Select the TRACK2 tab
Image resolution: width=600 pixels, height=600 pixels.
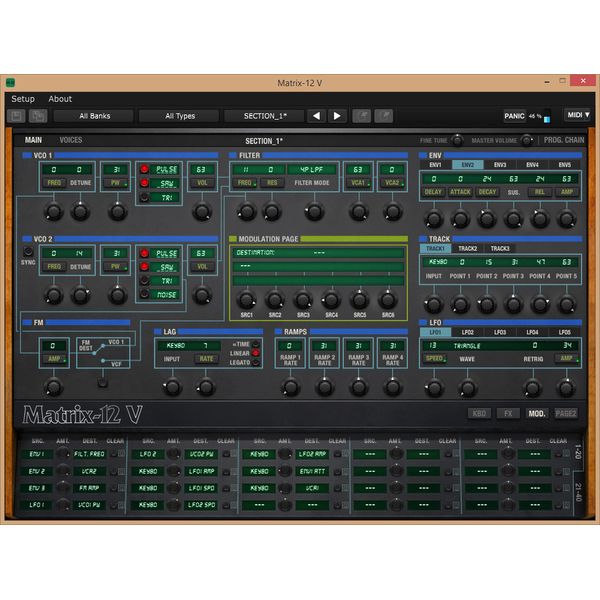468,248
